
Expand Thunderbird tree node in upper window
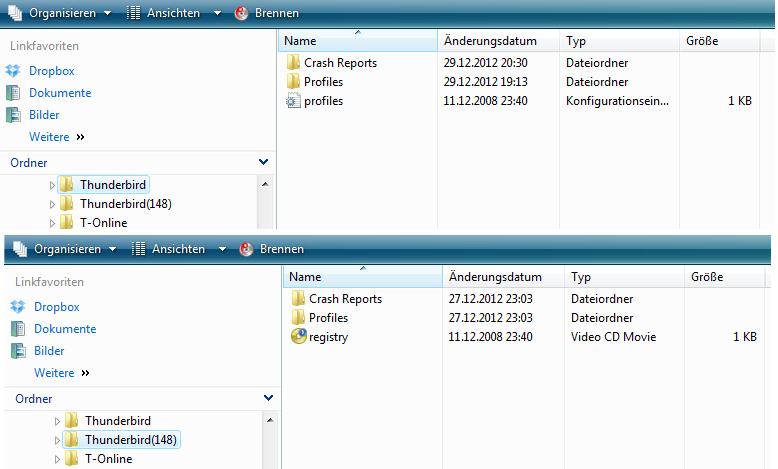click(x=52, y=185)
